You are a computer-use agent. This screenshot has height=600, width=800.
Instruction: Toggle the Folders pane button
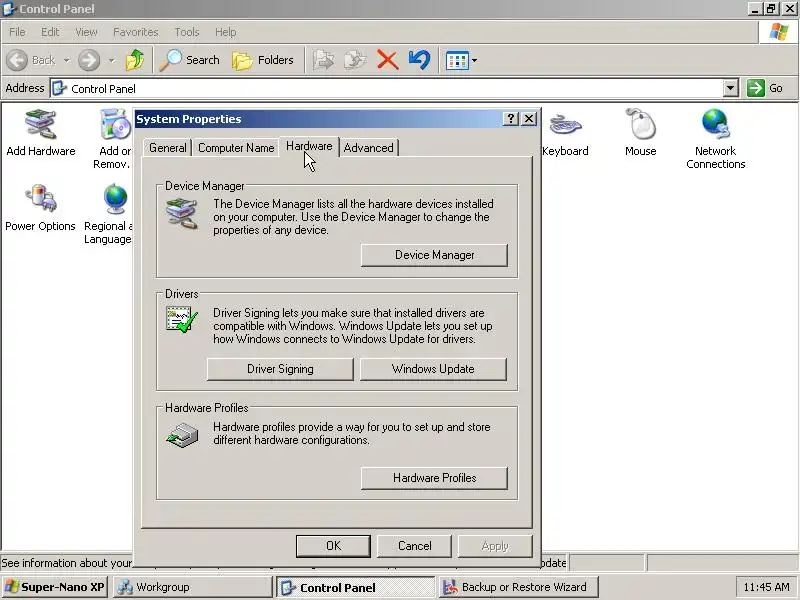click(x=263, y=60)
